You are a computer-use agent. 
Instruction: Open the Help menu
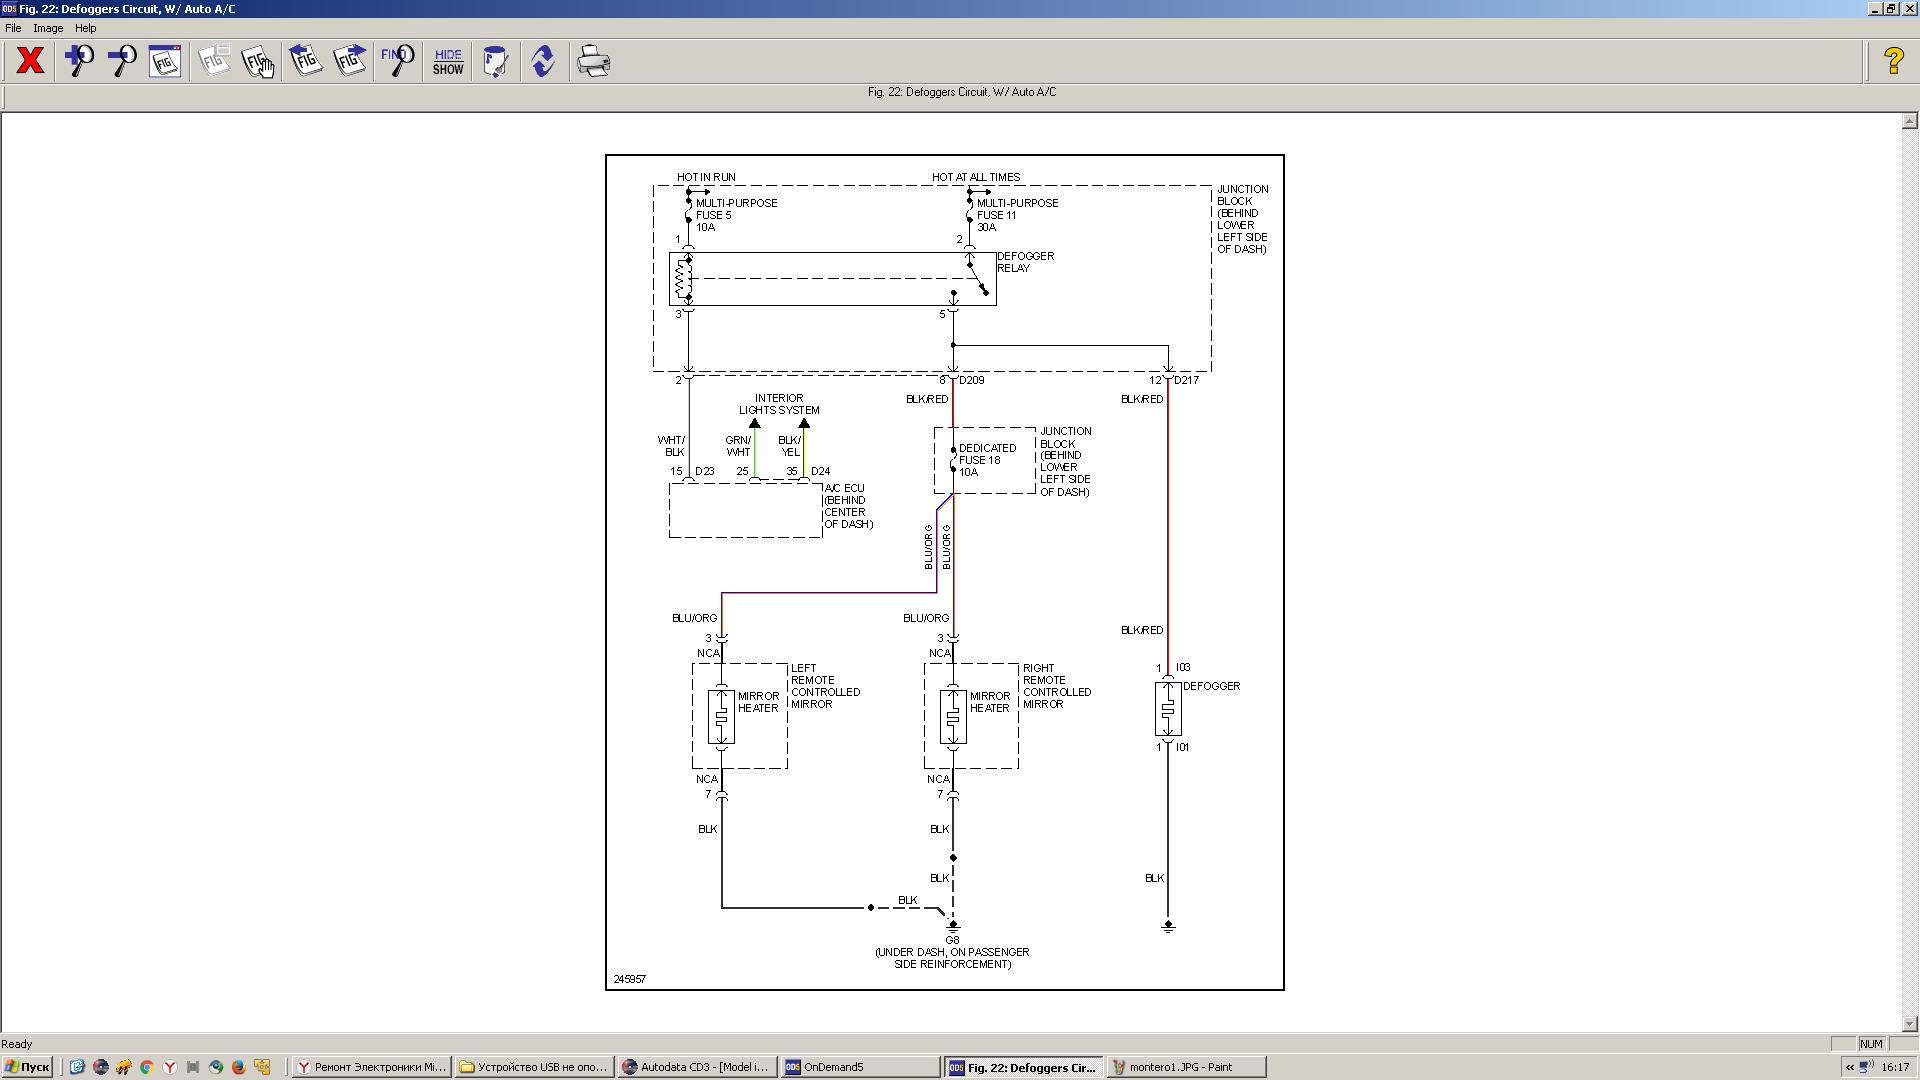85,28
